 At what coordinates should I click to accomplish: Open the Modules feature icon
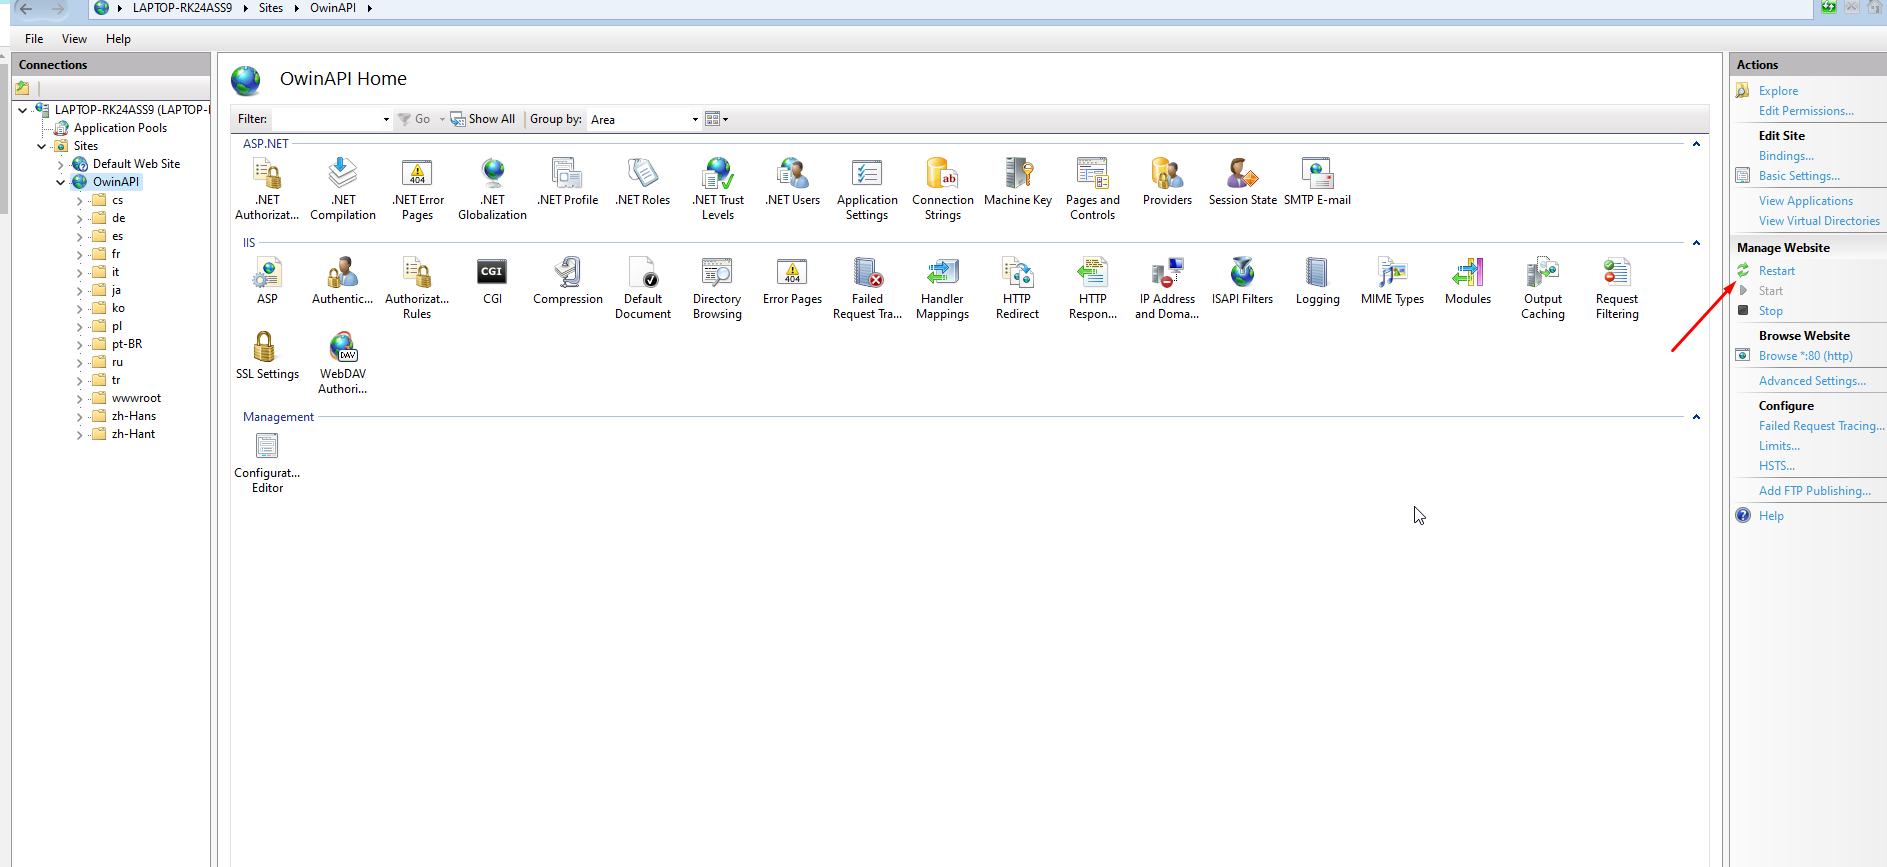click(x=1467, y=281)
